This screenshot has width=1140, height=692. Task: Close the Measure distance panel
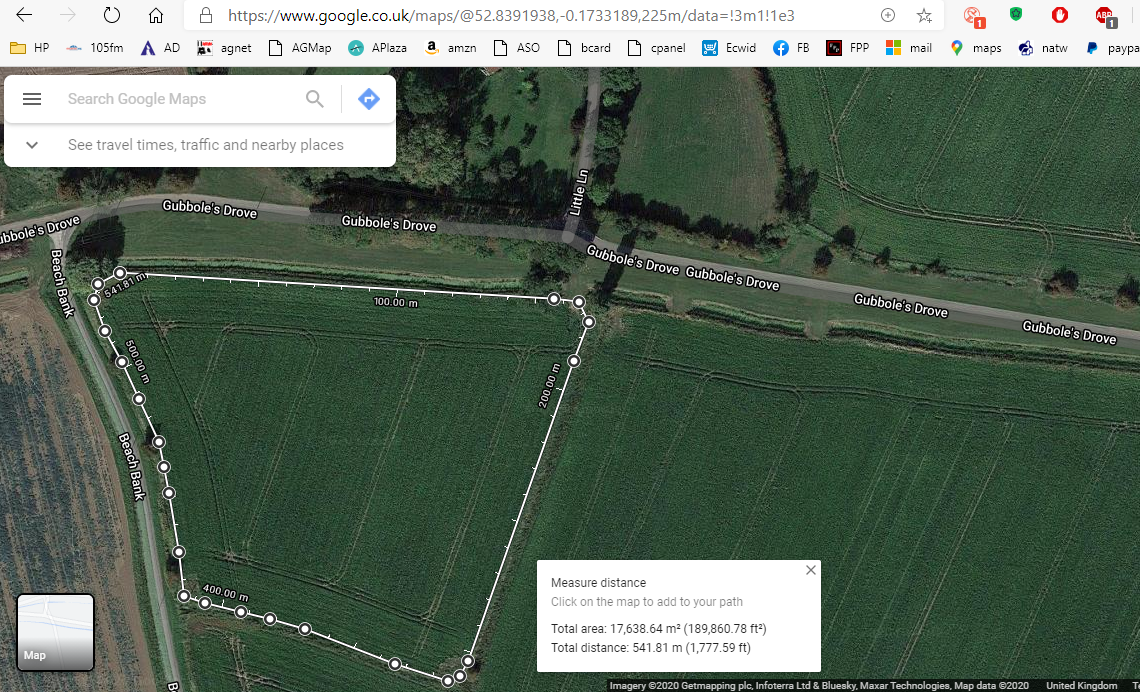click(x=811, y=570)
